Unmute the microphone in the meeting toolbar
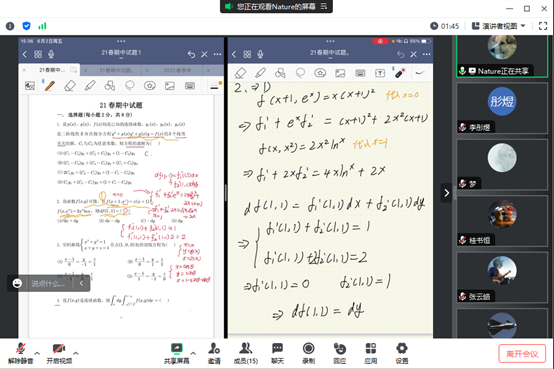 [x=20, y=353]
